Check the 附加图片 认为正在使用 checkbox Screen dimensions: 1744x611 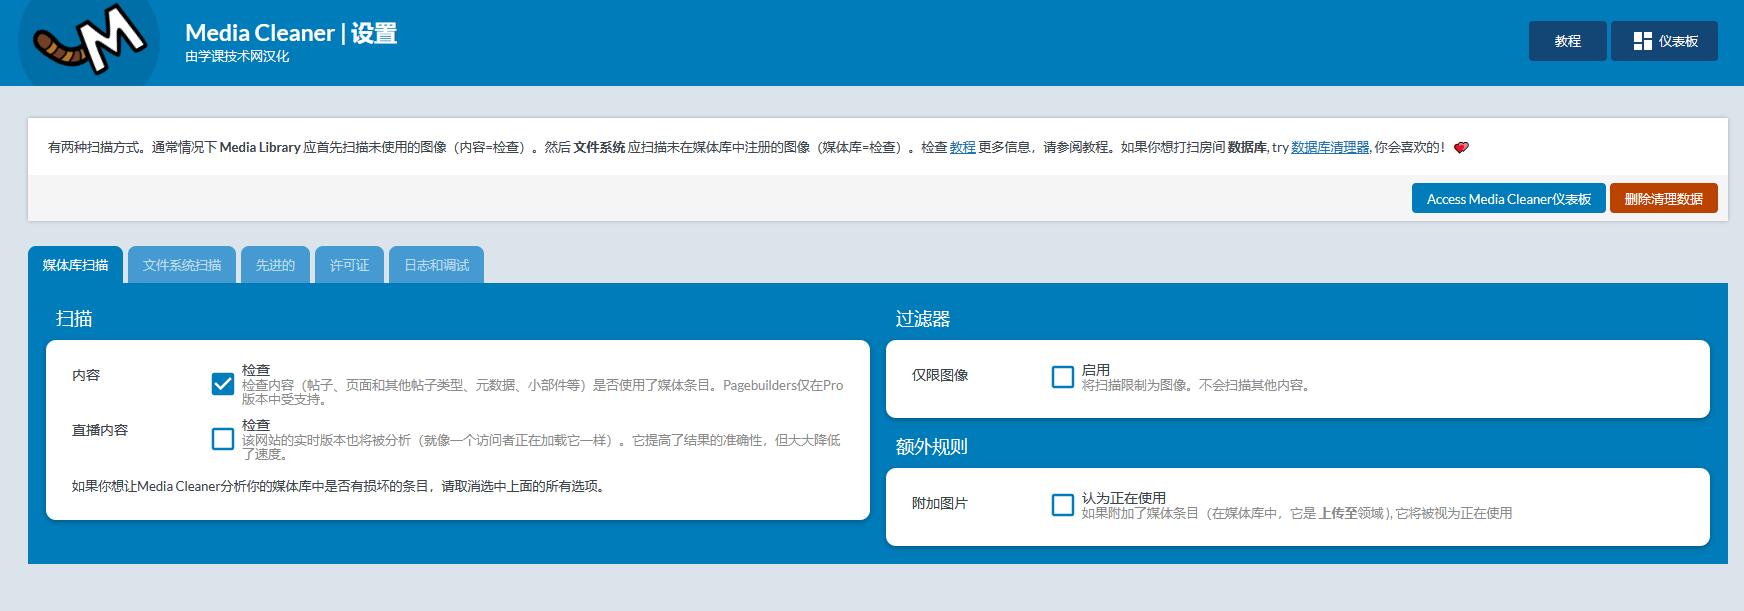(1063, 505)
